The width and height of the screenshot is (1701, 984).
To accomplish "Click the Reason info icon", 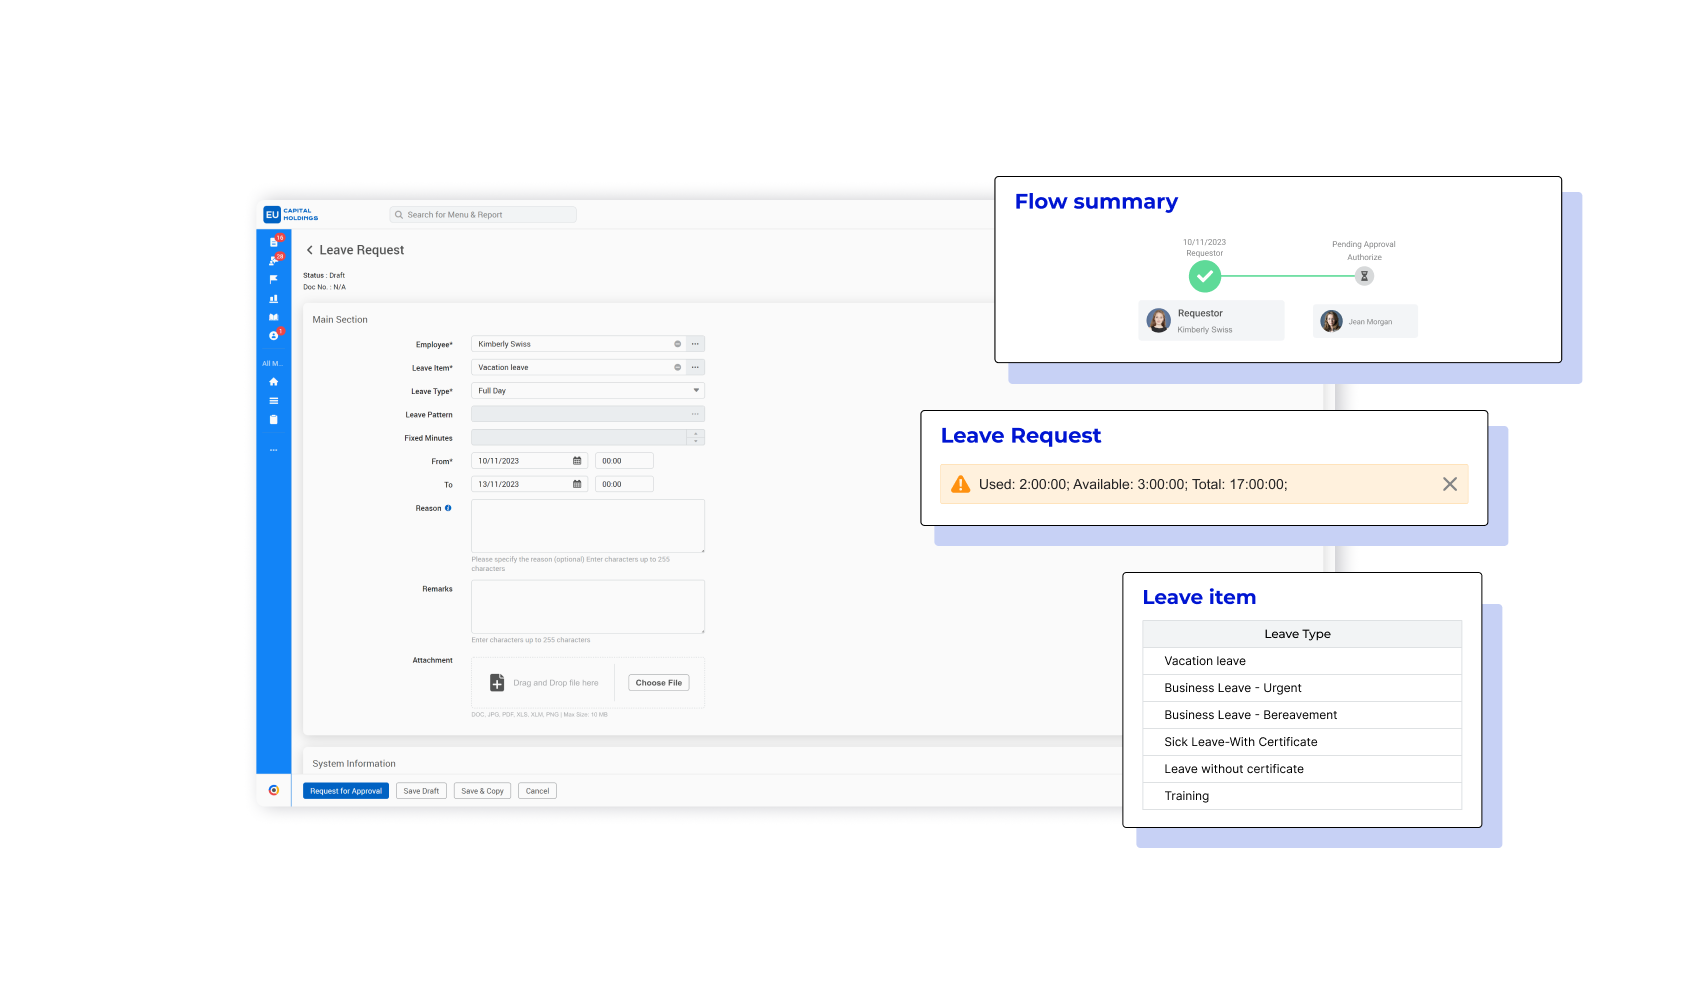I will pyautogui.click(x=448, y=508).
